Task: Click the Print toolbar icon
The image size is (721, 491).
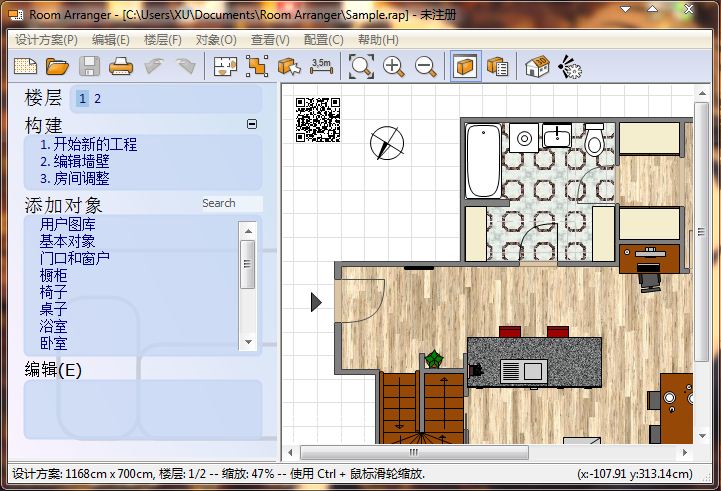Action: click(121, 67)
